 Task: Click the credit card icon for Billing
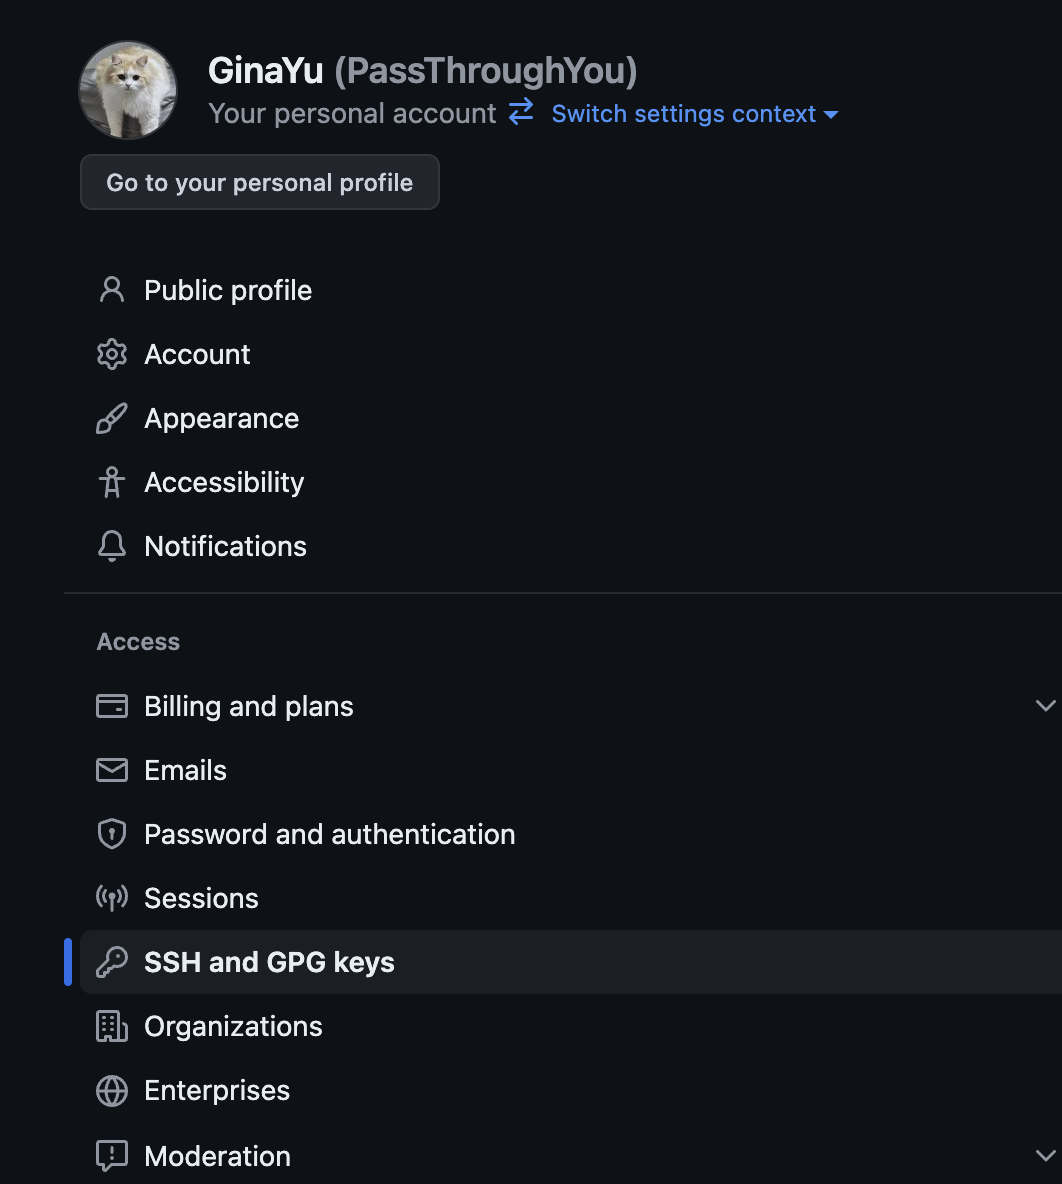tap(112, 706)
